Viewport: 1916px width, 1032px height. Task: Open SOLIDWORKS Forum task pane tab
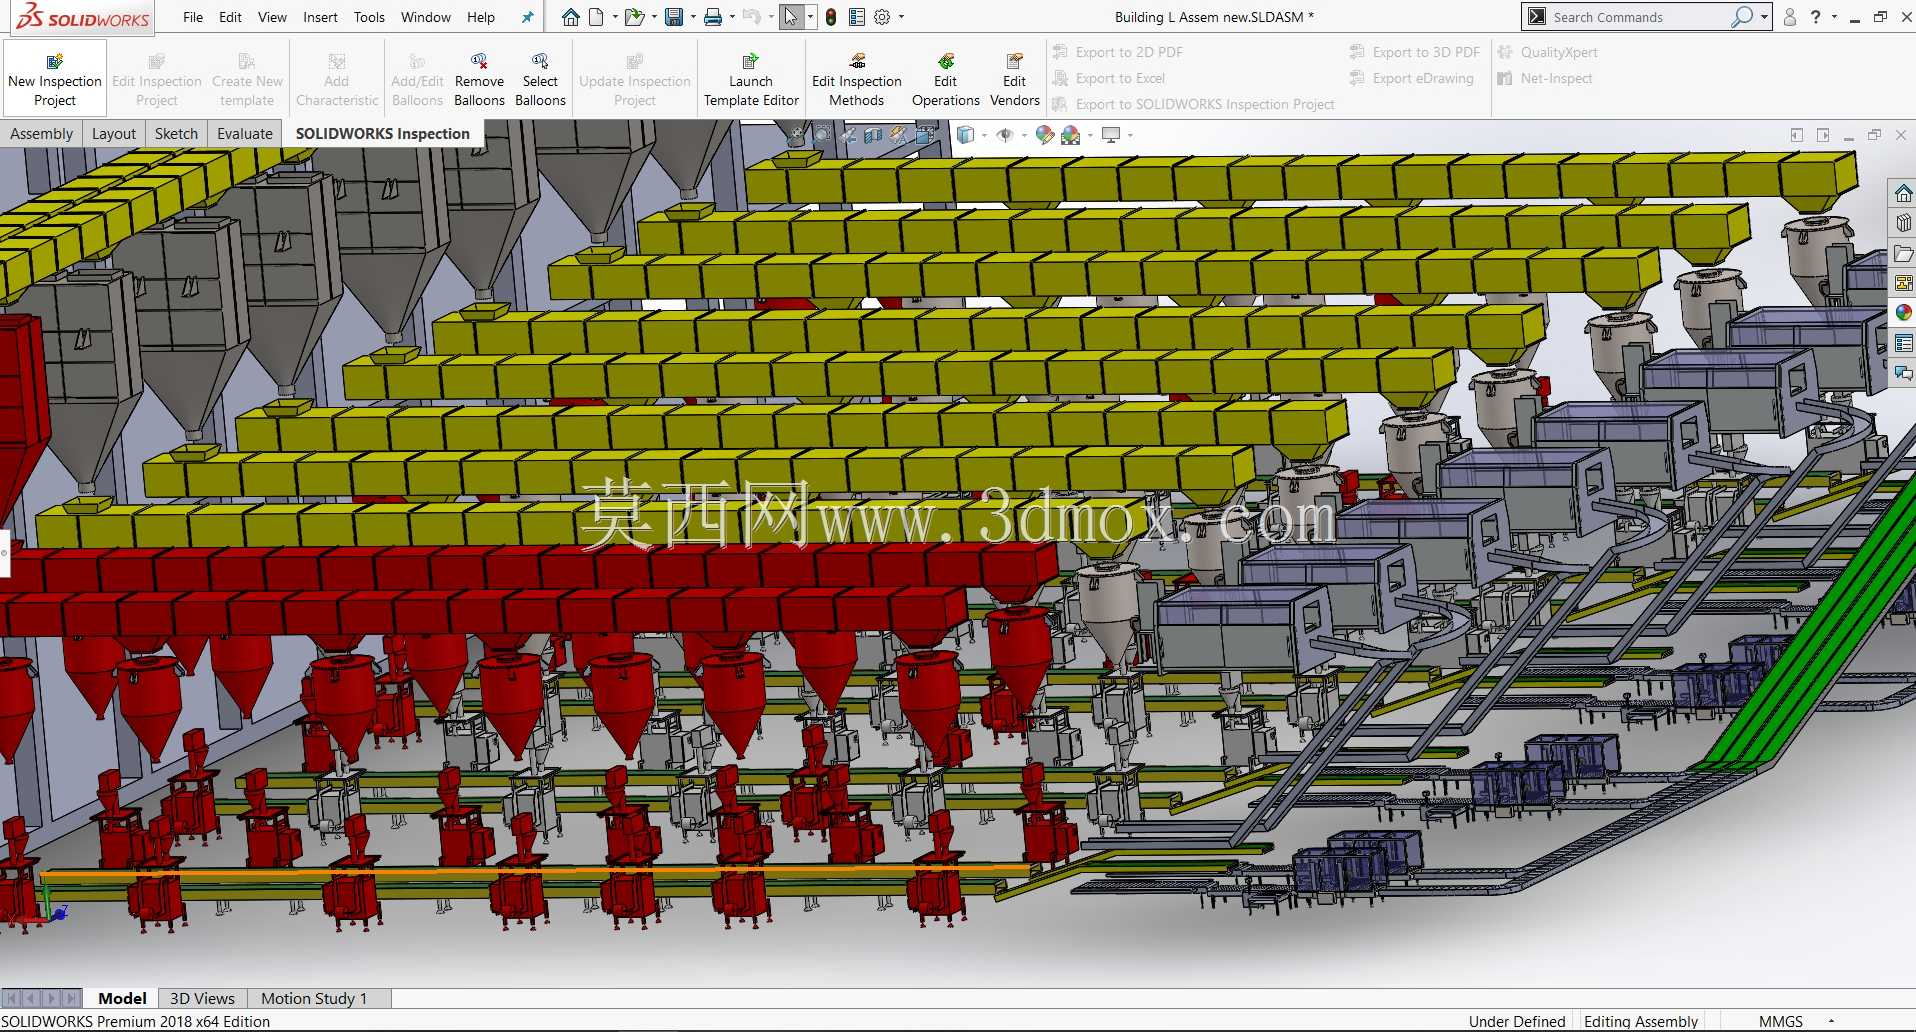(1903, 373)
